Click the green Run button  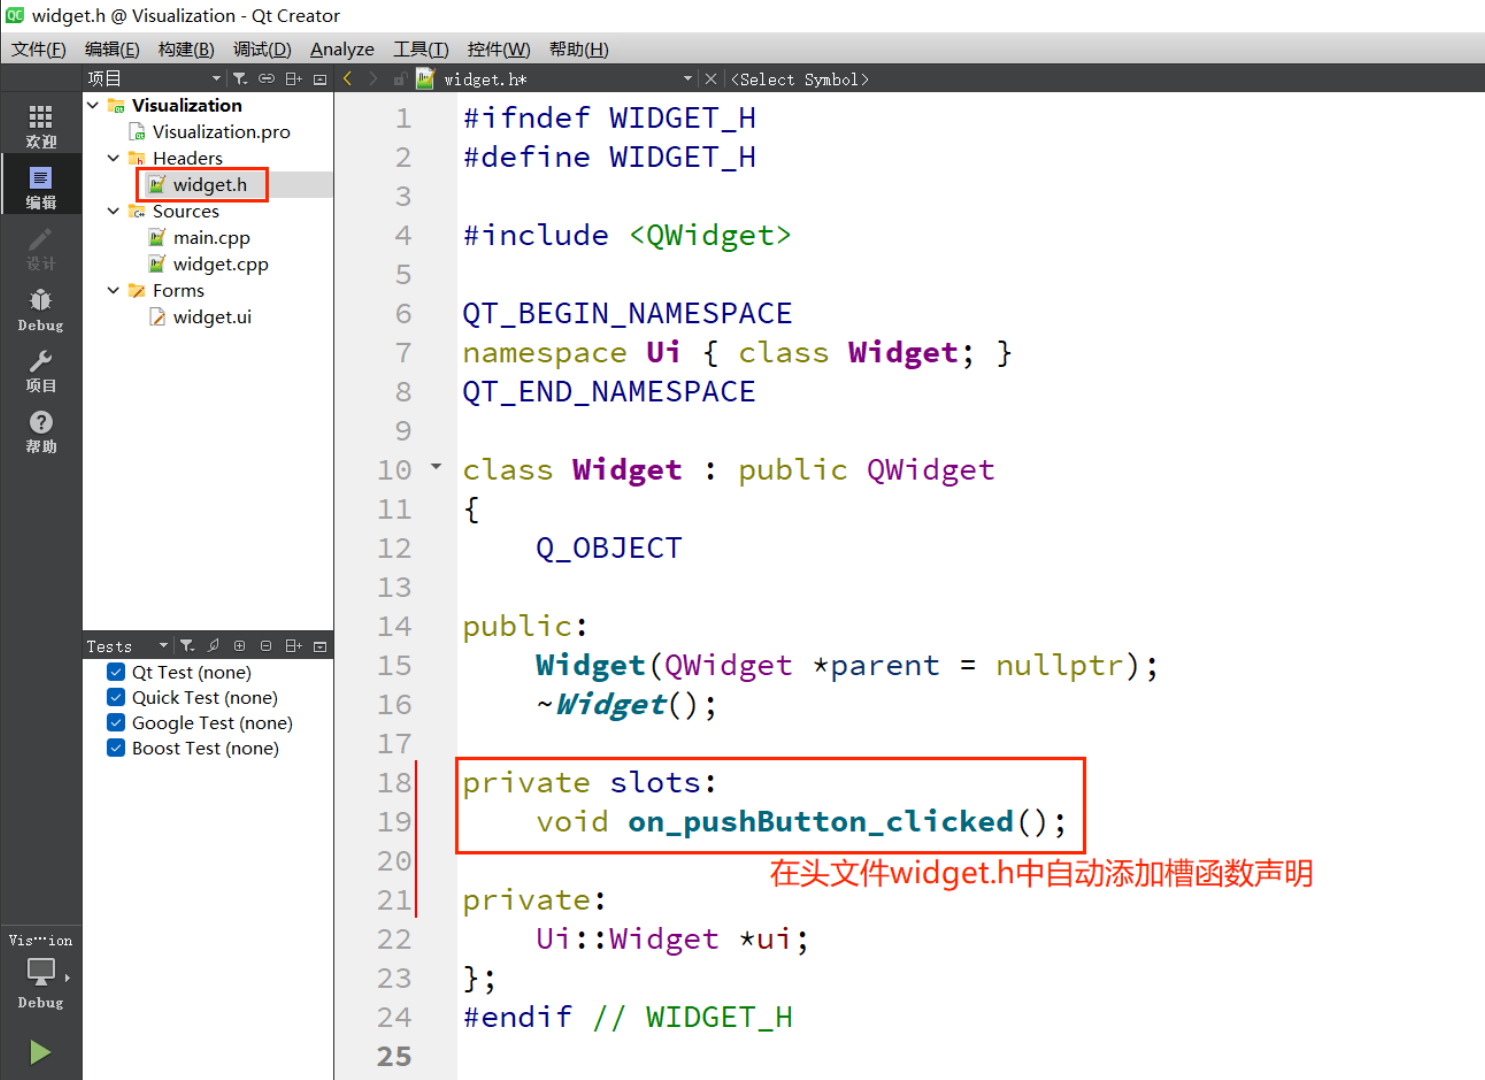pyautogui.click(x=40, y=1052)
